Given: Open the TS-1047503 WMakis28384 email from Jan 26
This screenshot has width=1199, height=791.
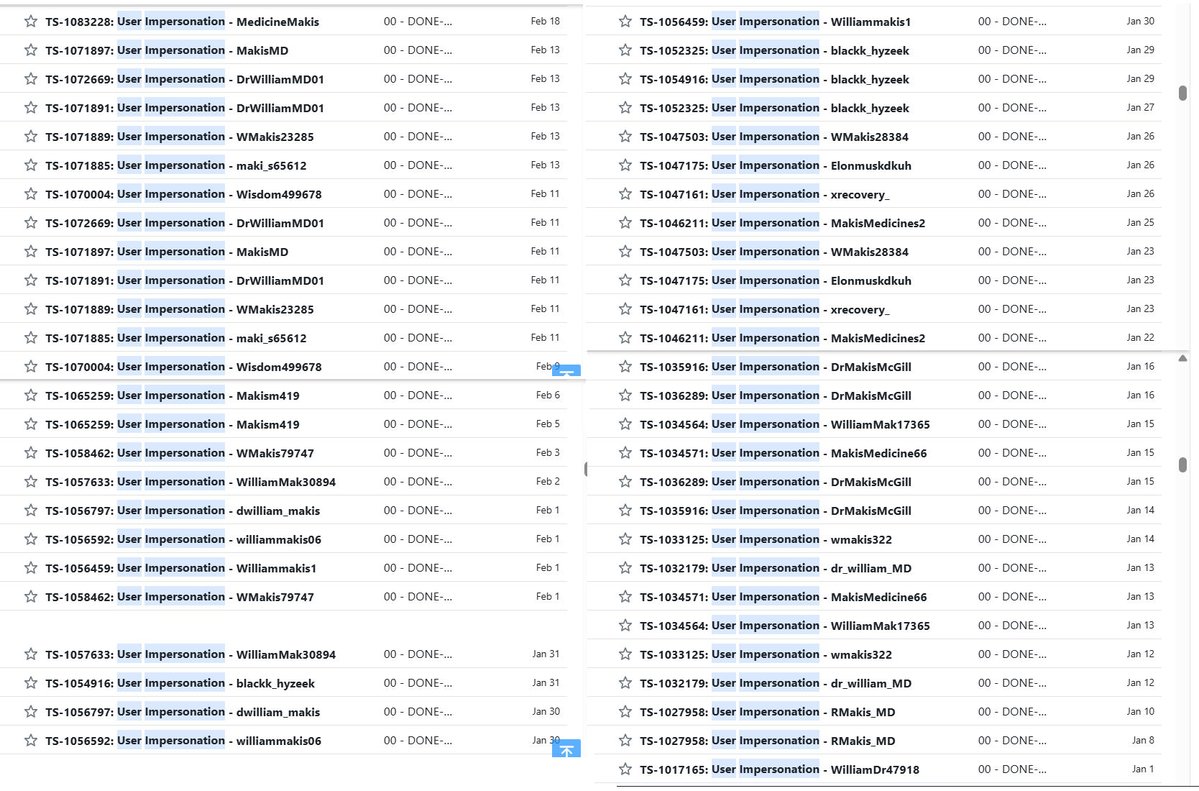Looking at the screenshot, I should [874, 136].
